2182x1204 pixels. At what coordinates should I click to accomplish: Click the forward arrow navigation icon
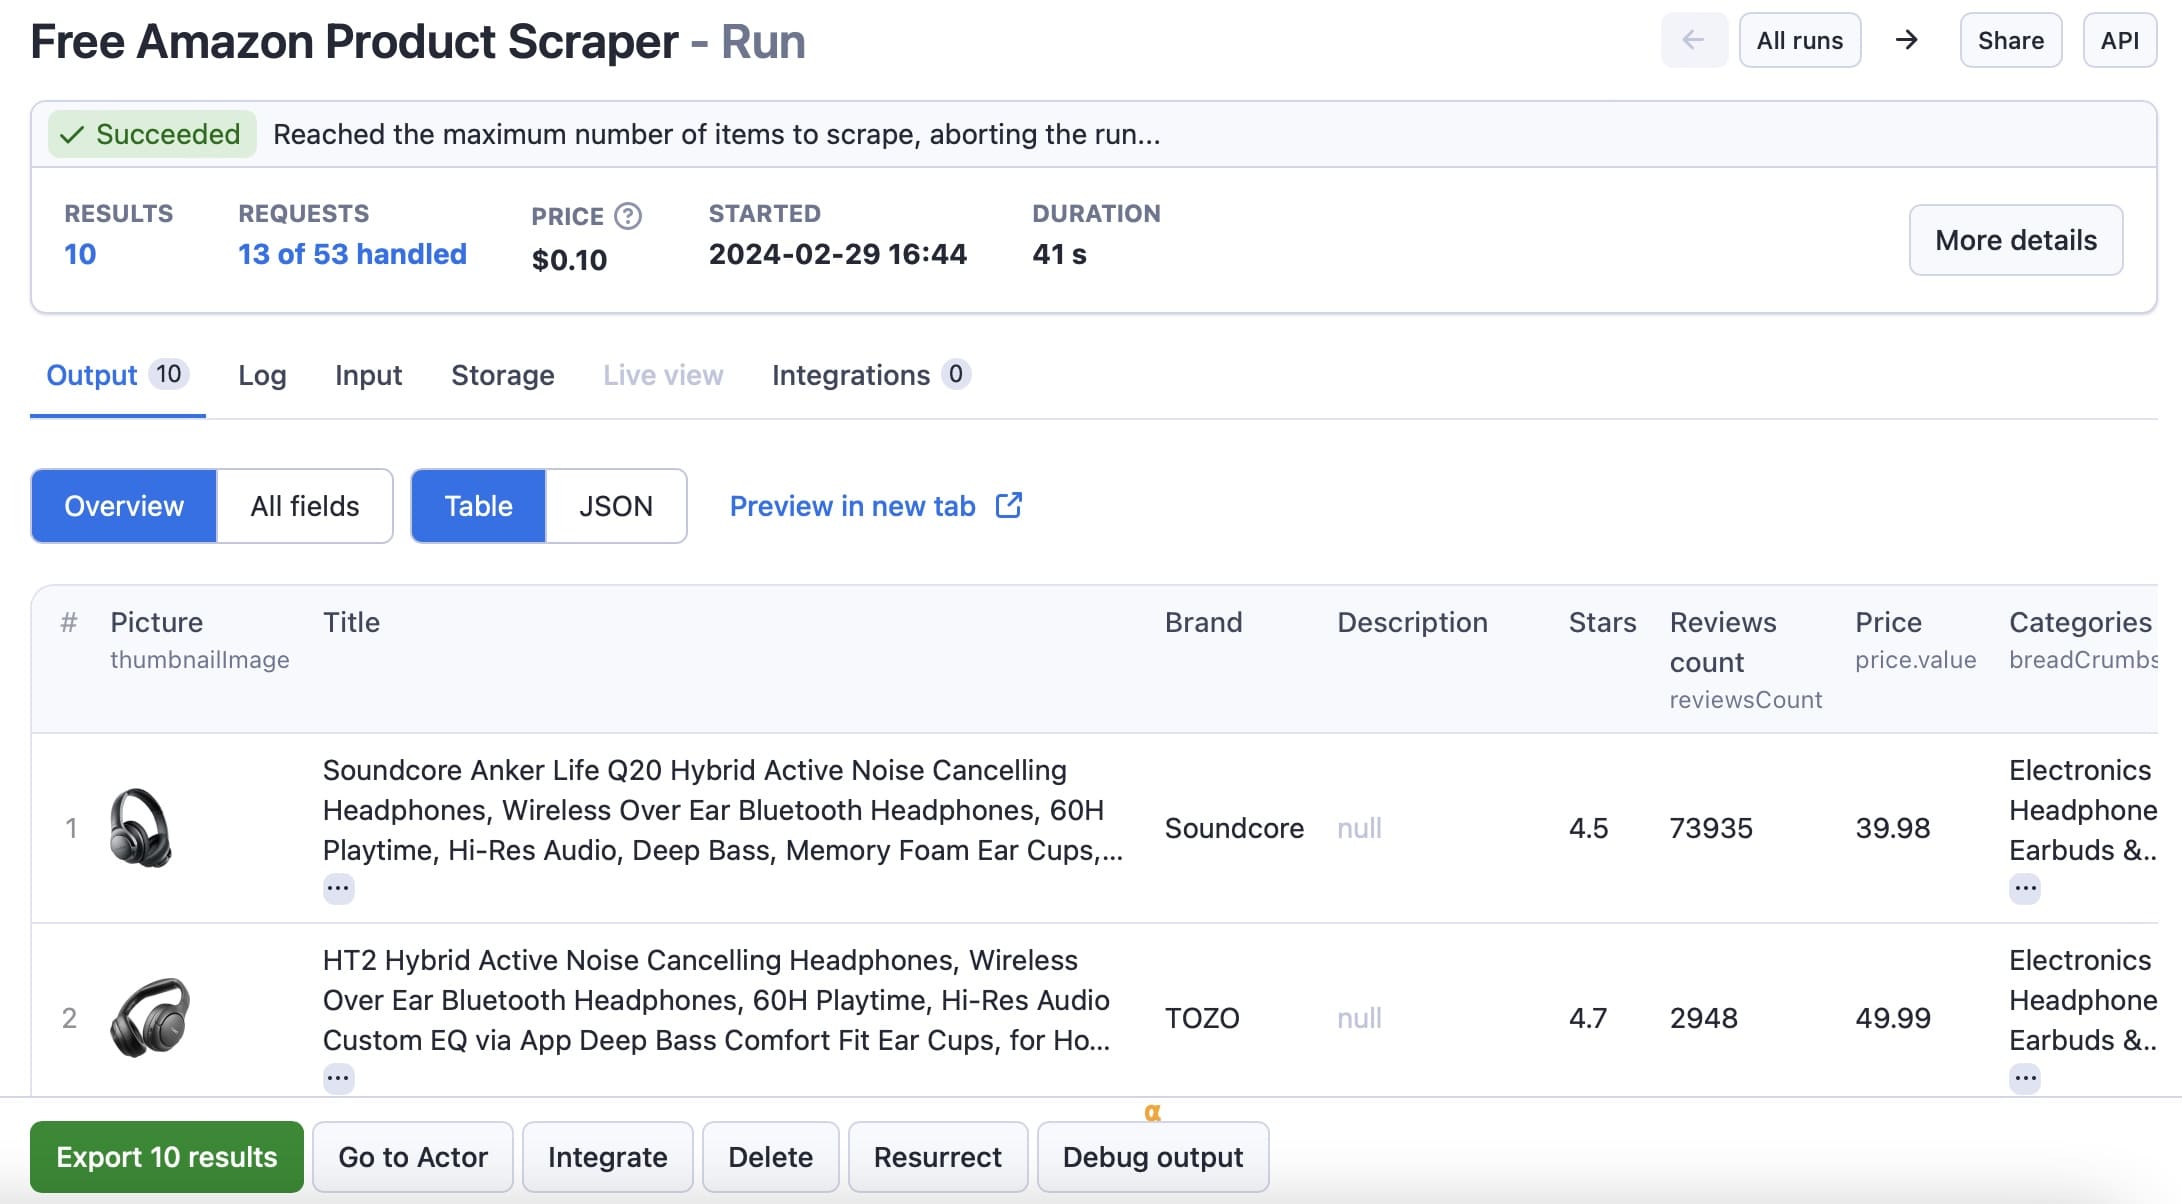[1905, 40]
